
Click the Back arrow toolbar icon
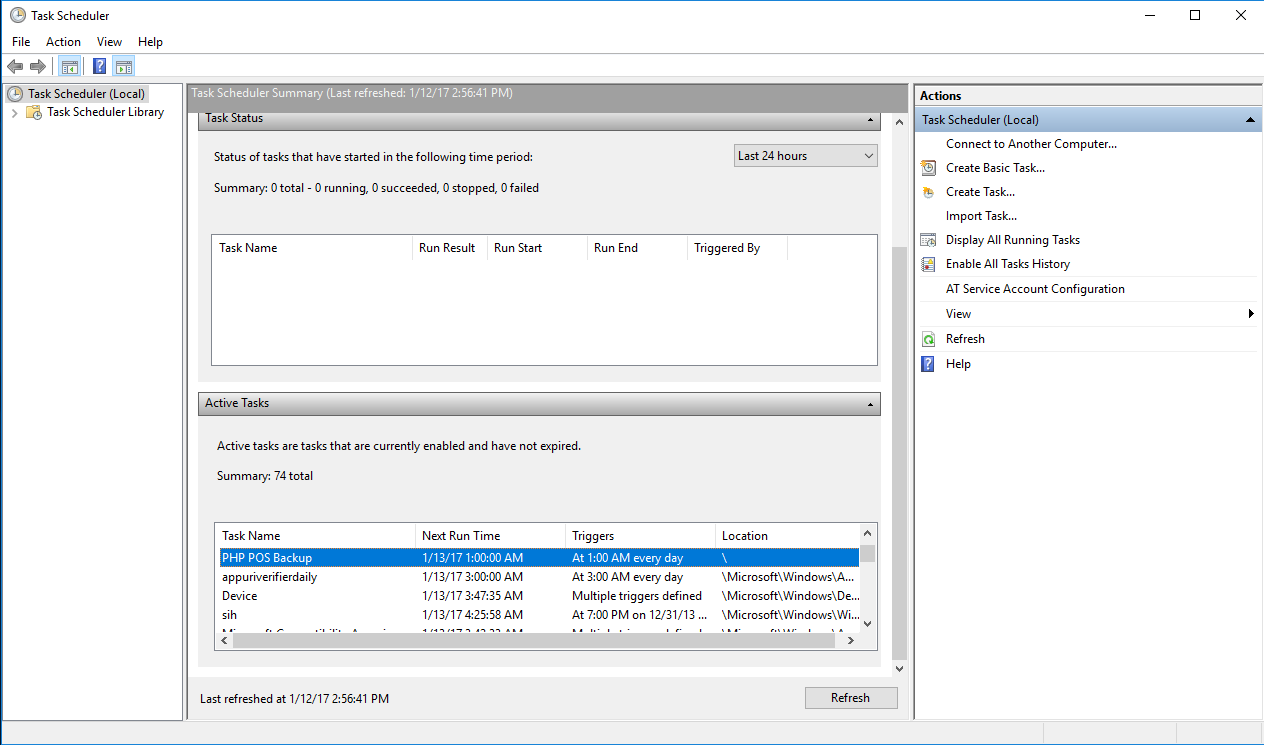pyautogui.click(x=15, y=67)
